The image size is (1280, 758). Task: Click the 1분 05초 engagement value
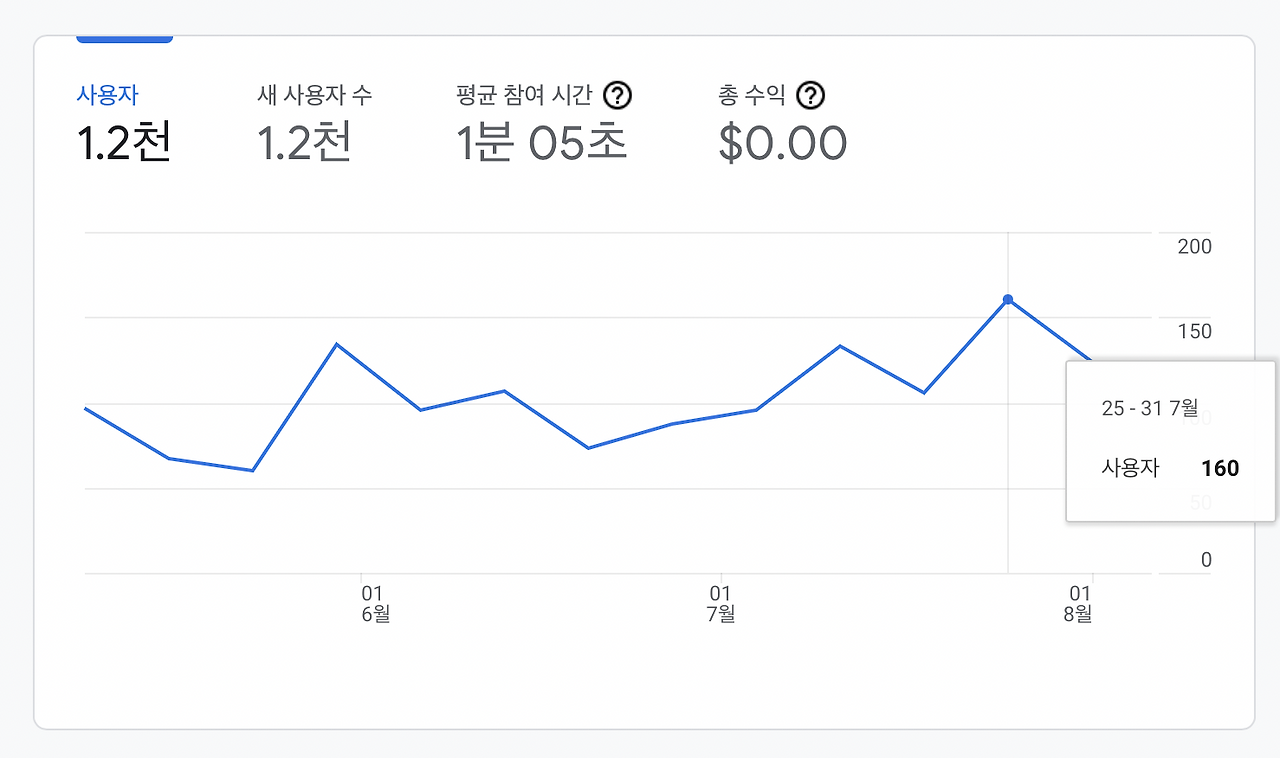pos(541,143)
